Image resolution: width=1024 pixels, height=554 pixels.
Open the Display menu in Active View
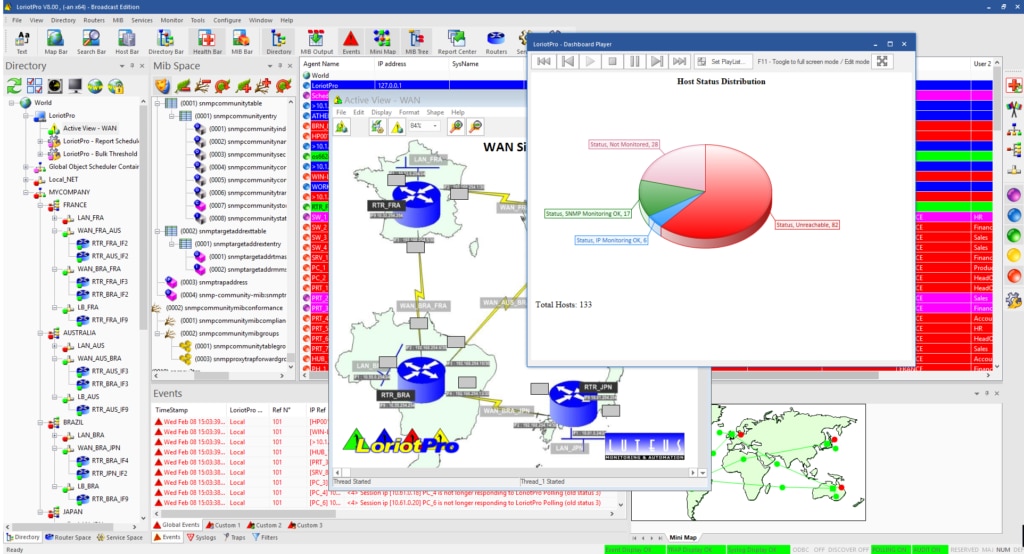(381, 112)
